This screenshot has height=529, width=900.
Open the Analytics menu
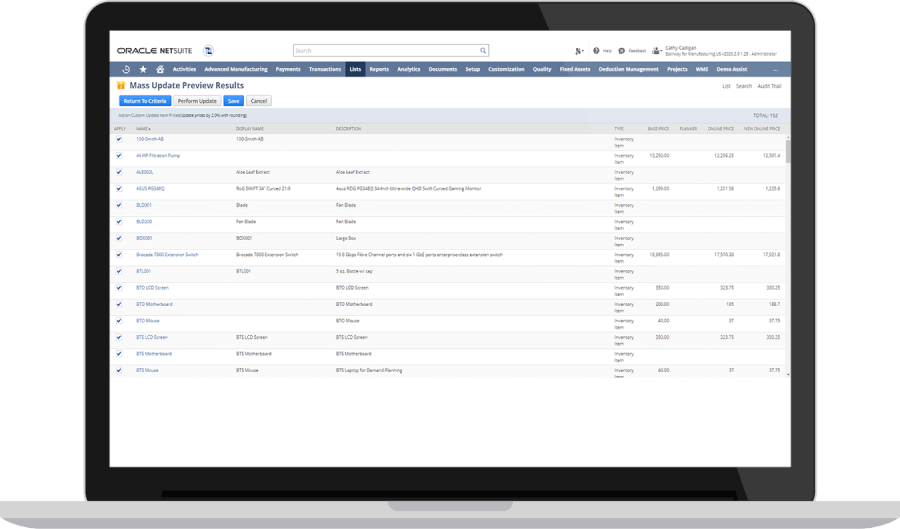(409, 69)
